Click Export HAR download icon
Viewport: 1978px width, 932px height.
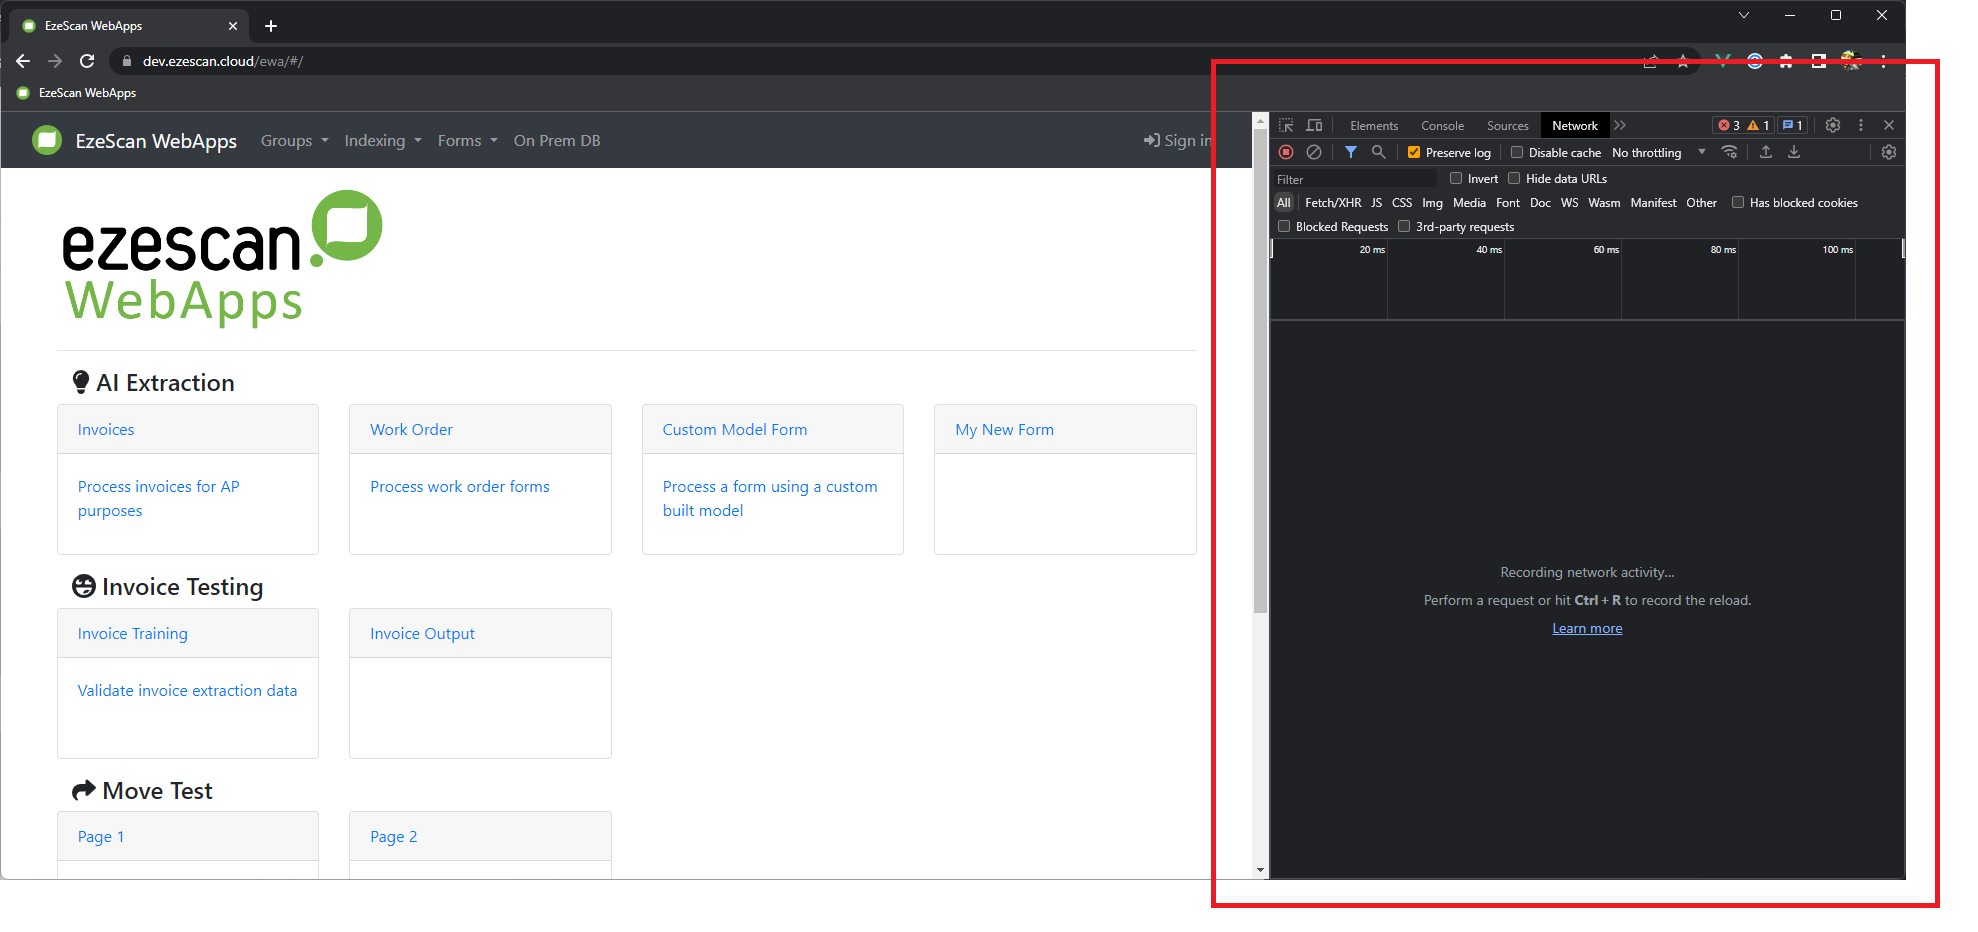1794,152
